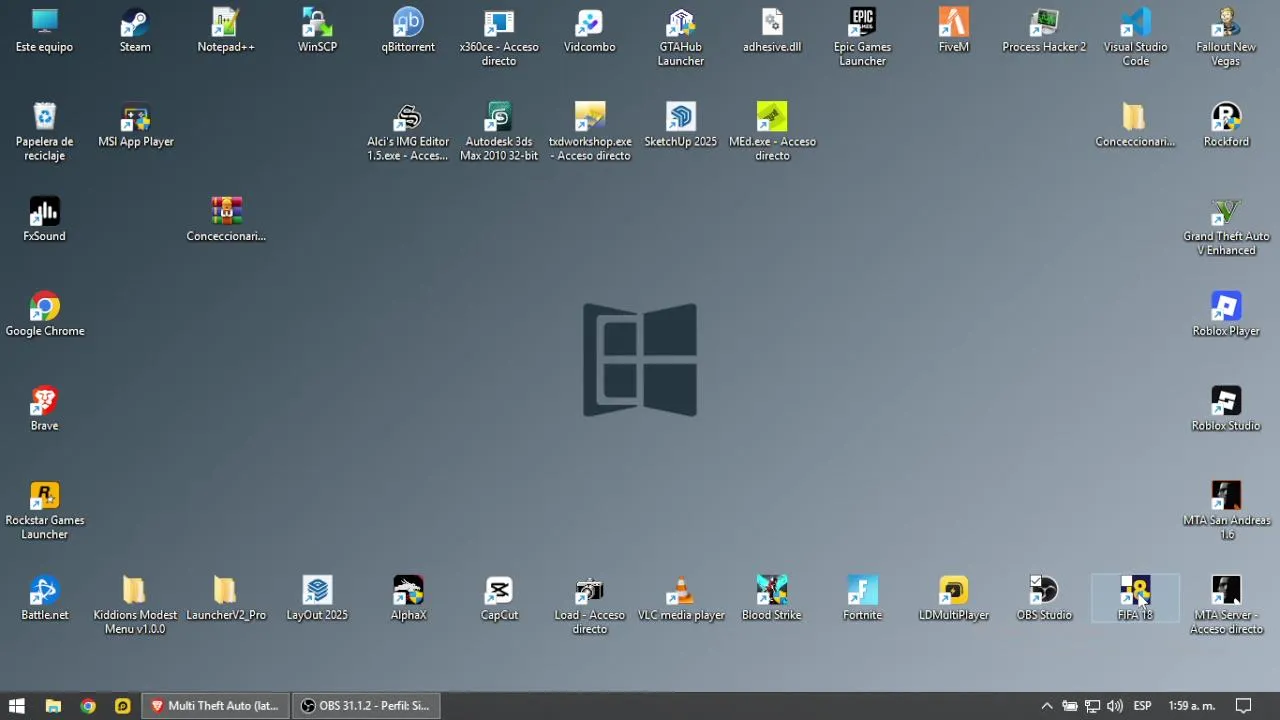The image size is (1280, 720).
Task: Open Vidcombo desktop shortcut
Action: [x=590, y=31]
